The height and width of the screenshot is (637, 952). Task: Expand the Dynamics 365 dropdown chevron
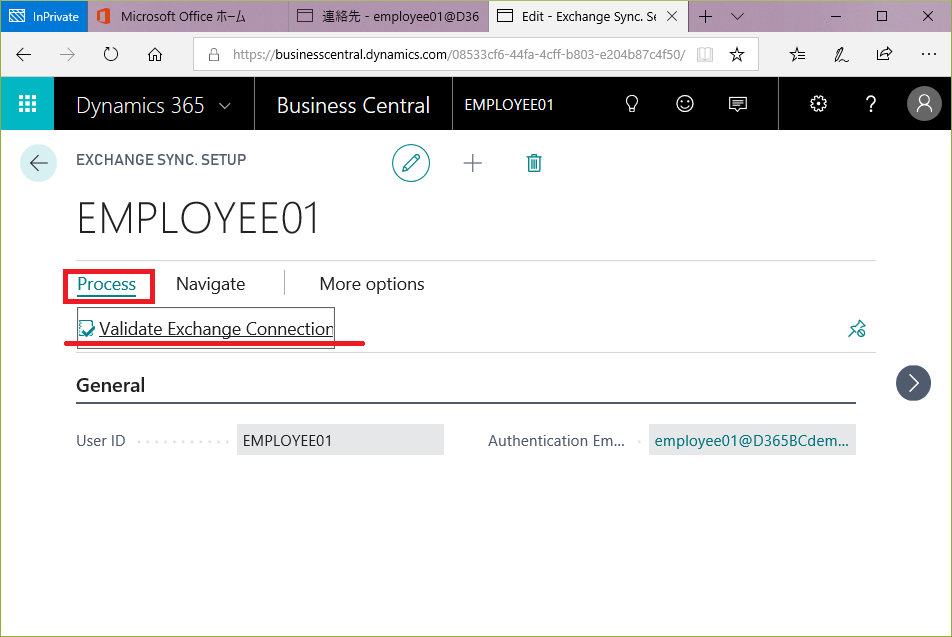coord(225,106)
